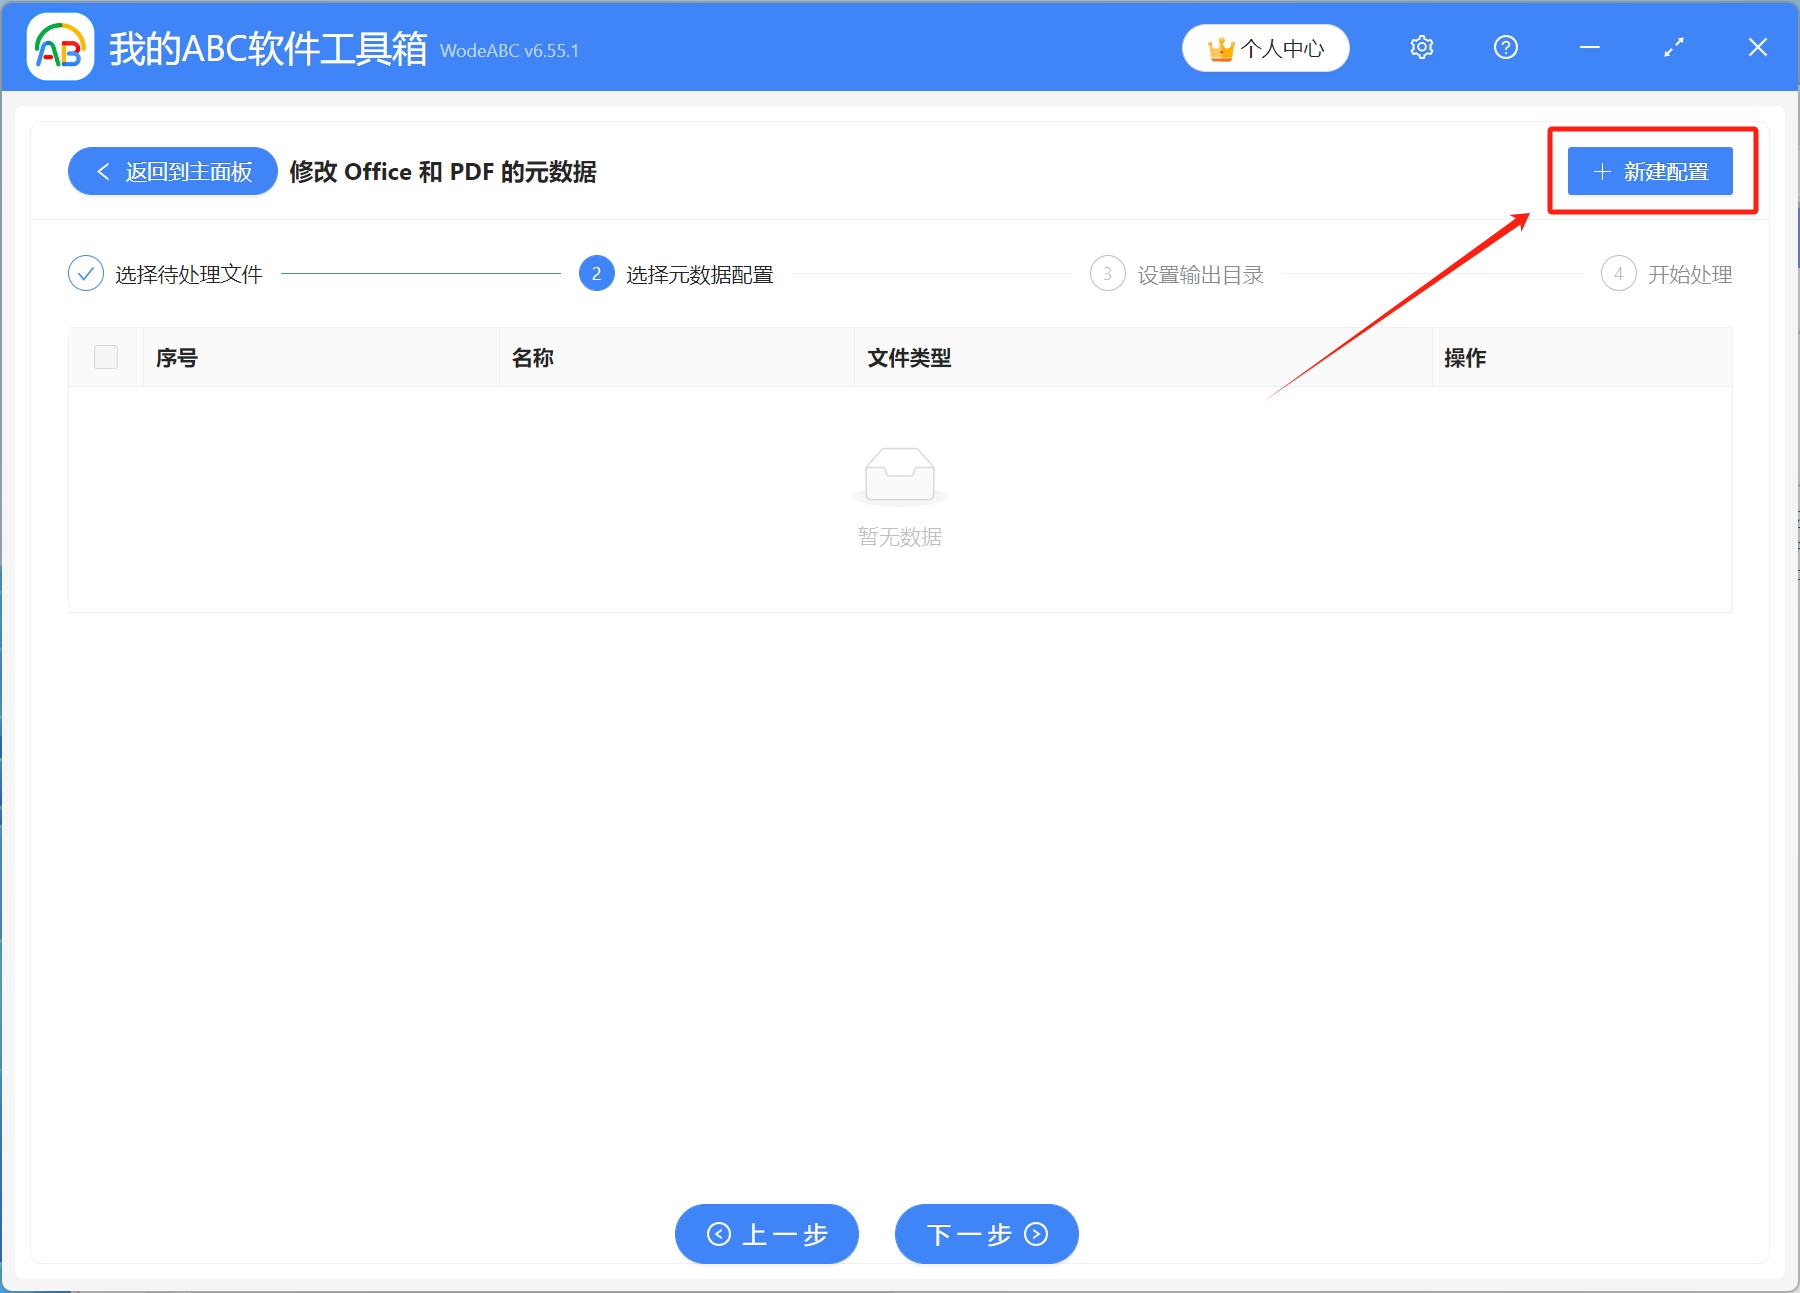Click the WodeABC app logo icon
Viewport: 1800px width, 1293px height.
pyautogui.click(x=60, y=46)
